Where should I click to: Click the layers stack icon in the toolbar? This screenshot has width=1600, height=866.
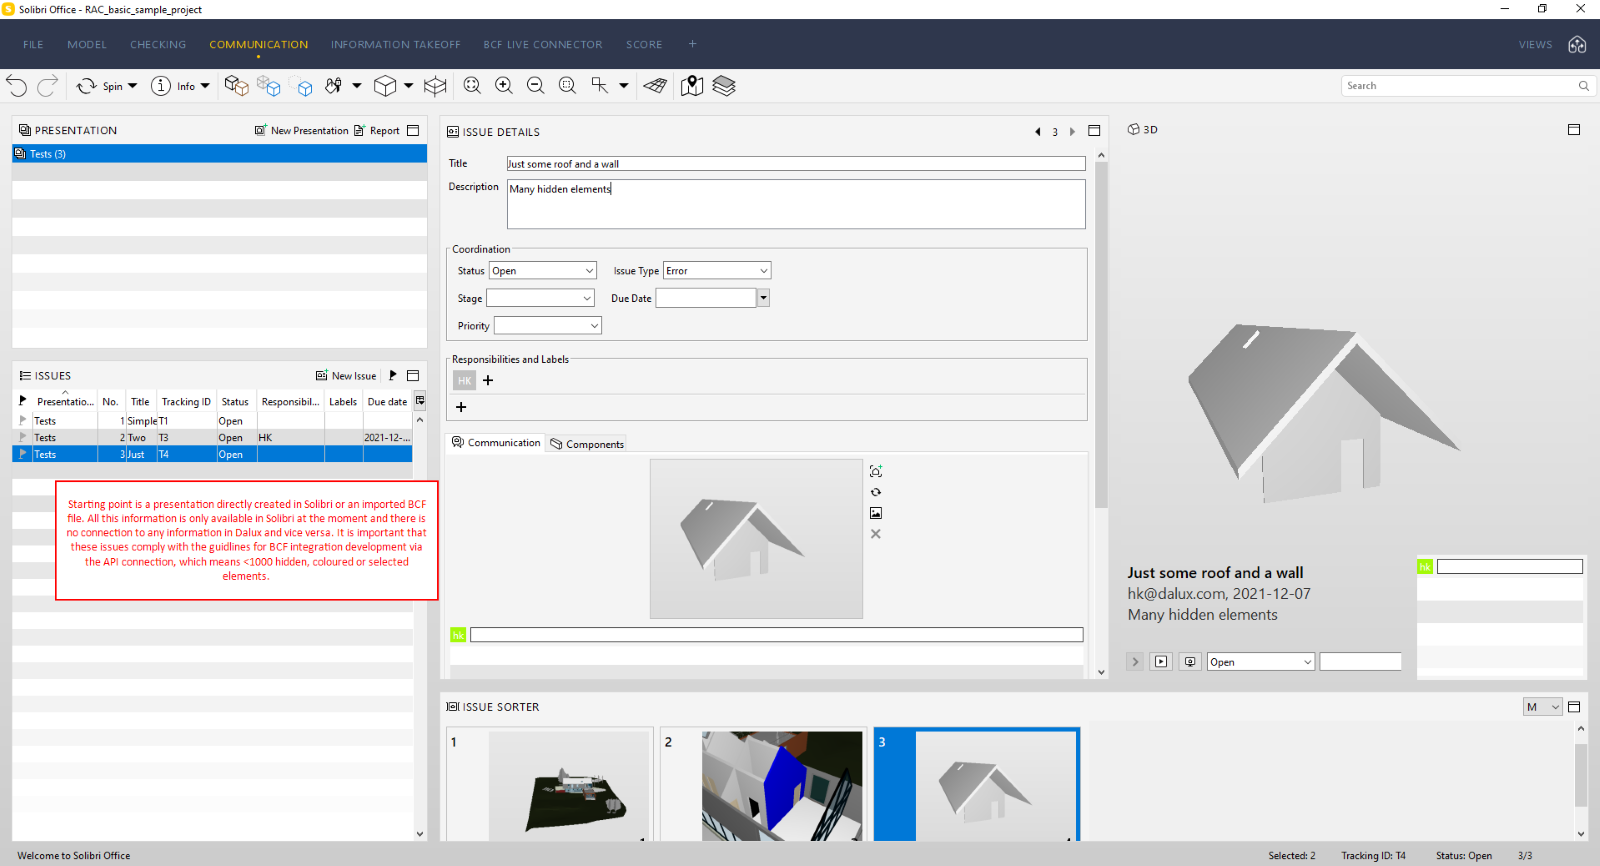click(724, 86)
